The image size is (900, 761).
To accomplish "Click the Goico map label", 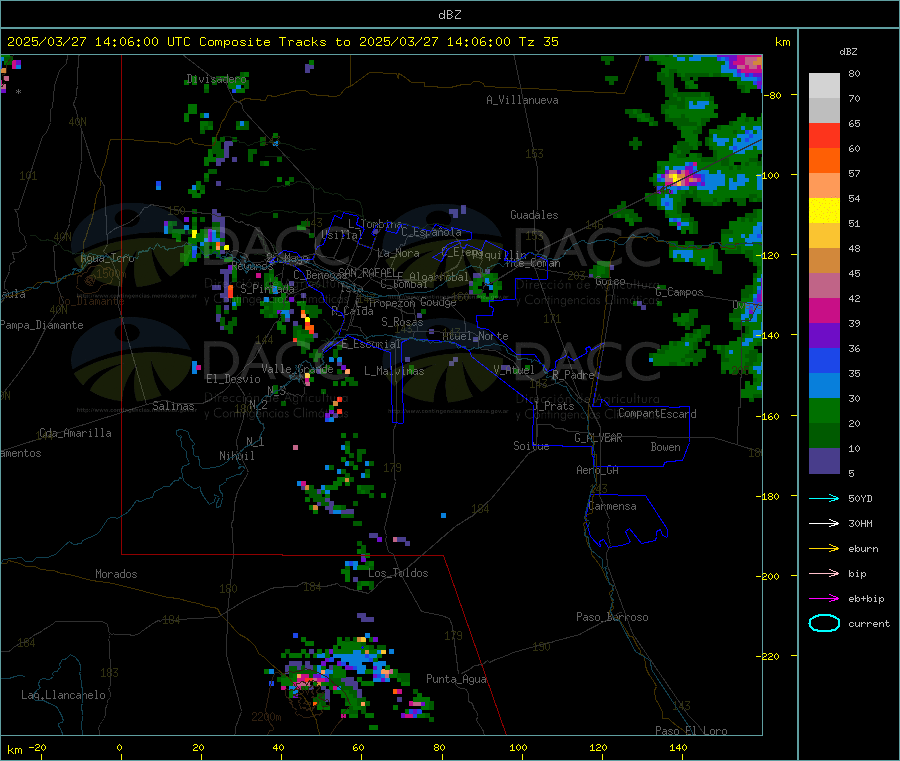I will click(x=610, y=282).
